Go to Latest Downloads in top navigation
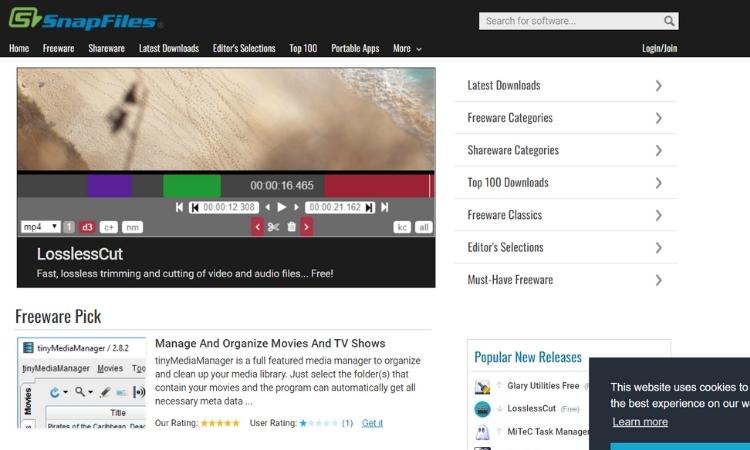This screenshot has height=450, width=750. (x=169, y=48)
